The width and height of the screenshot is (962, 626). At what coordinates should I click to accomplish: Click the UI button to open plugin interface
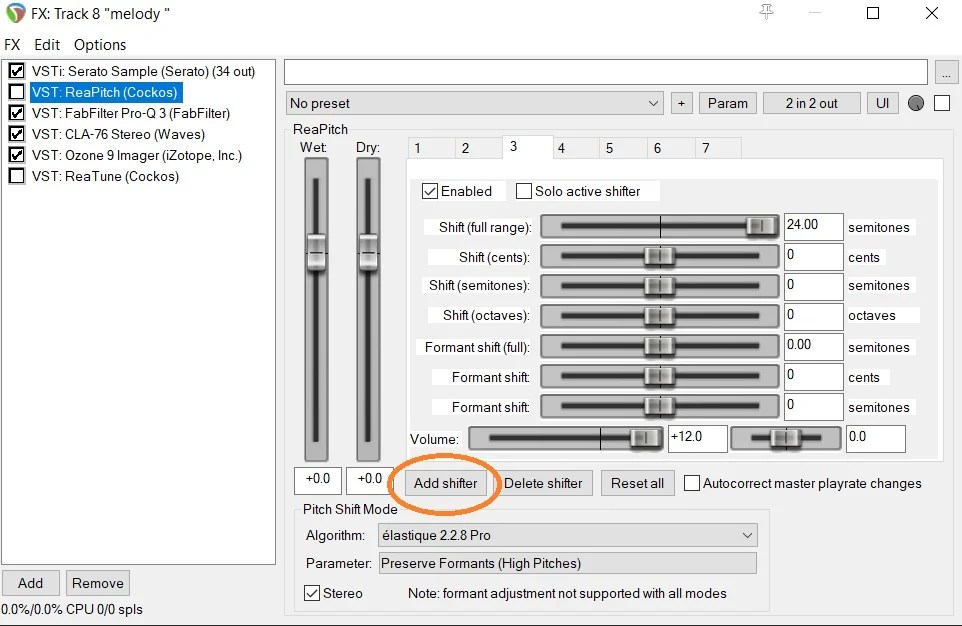(882, 103)
